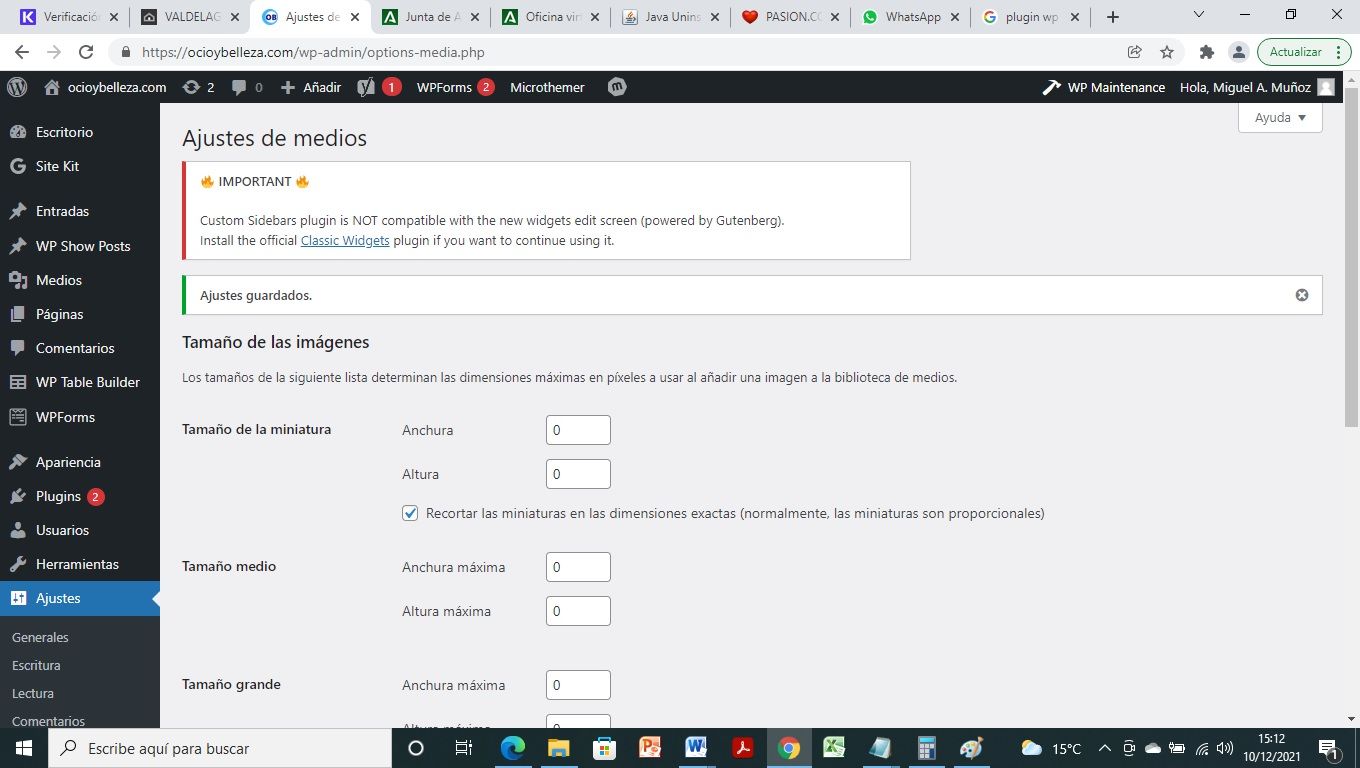This screenshot has height=768, width=1360.
Task: Open WP Maintenance in the admin bar
Action: pyautogui.click(x=1104, y=87)
